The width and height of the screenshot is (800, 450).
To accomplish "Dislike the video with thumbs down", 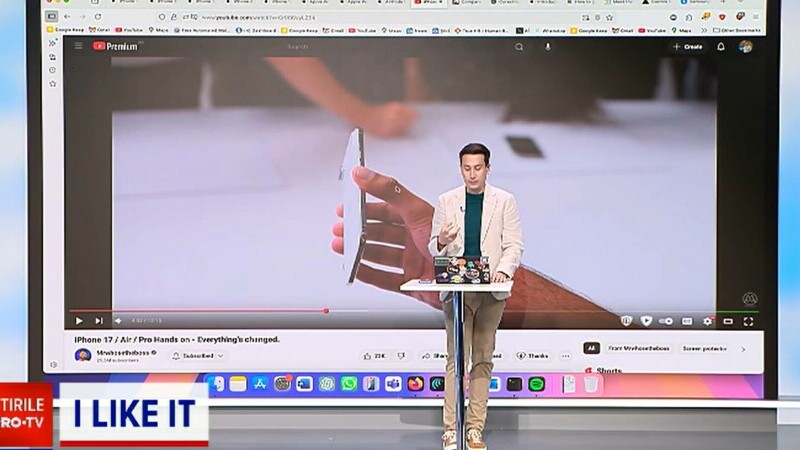I will tap(401, 355).
